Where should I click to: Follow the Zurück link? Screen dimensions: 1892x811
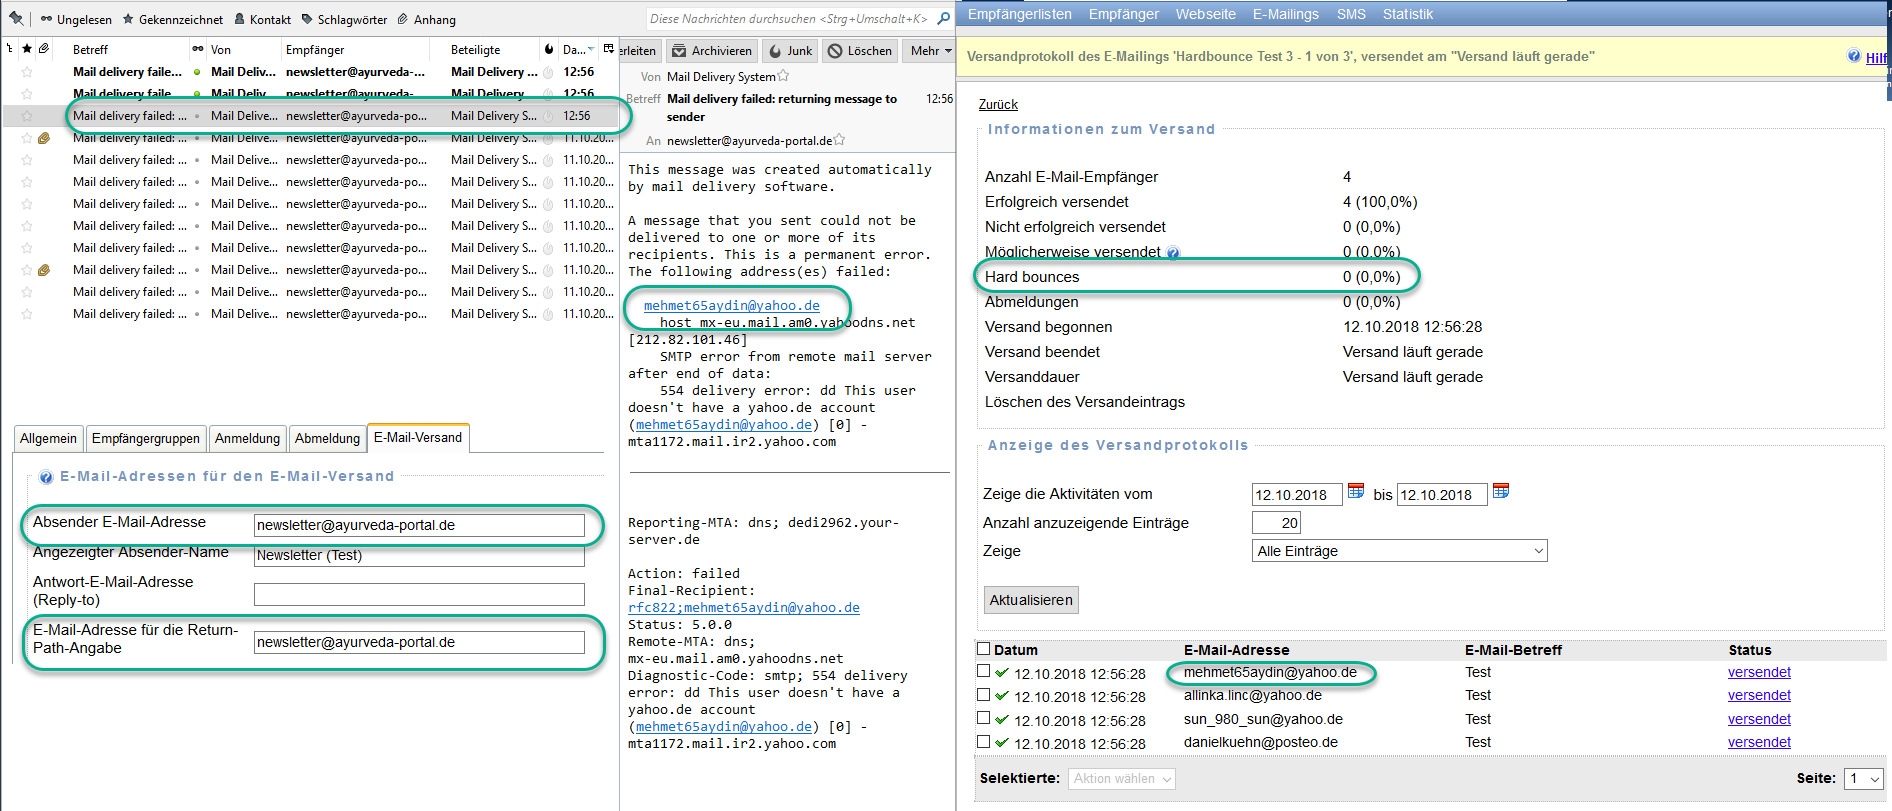click(998, 104)
